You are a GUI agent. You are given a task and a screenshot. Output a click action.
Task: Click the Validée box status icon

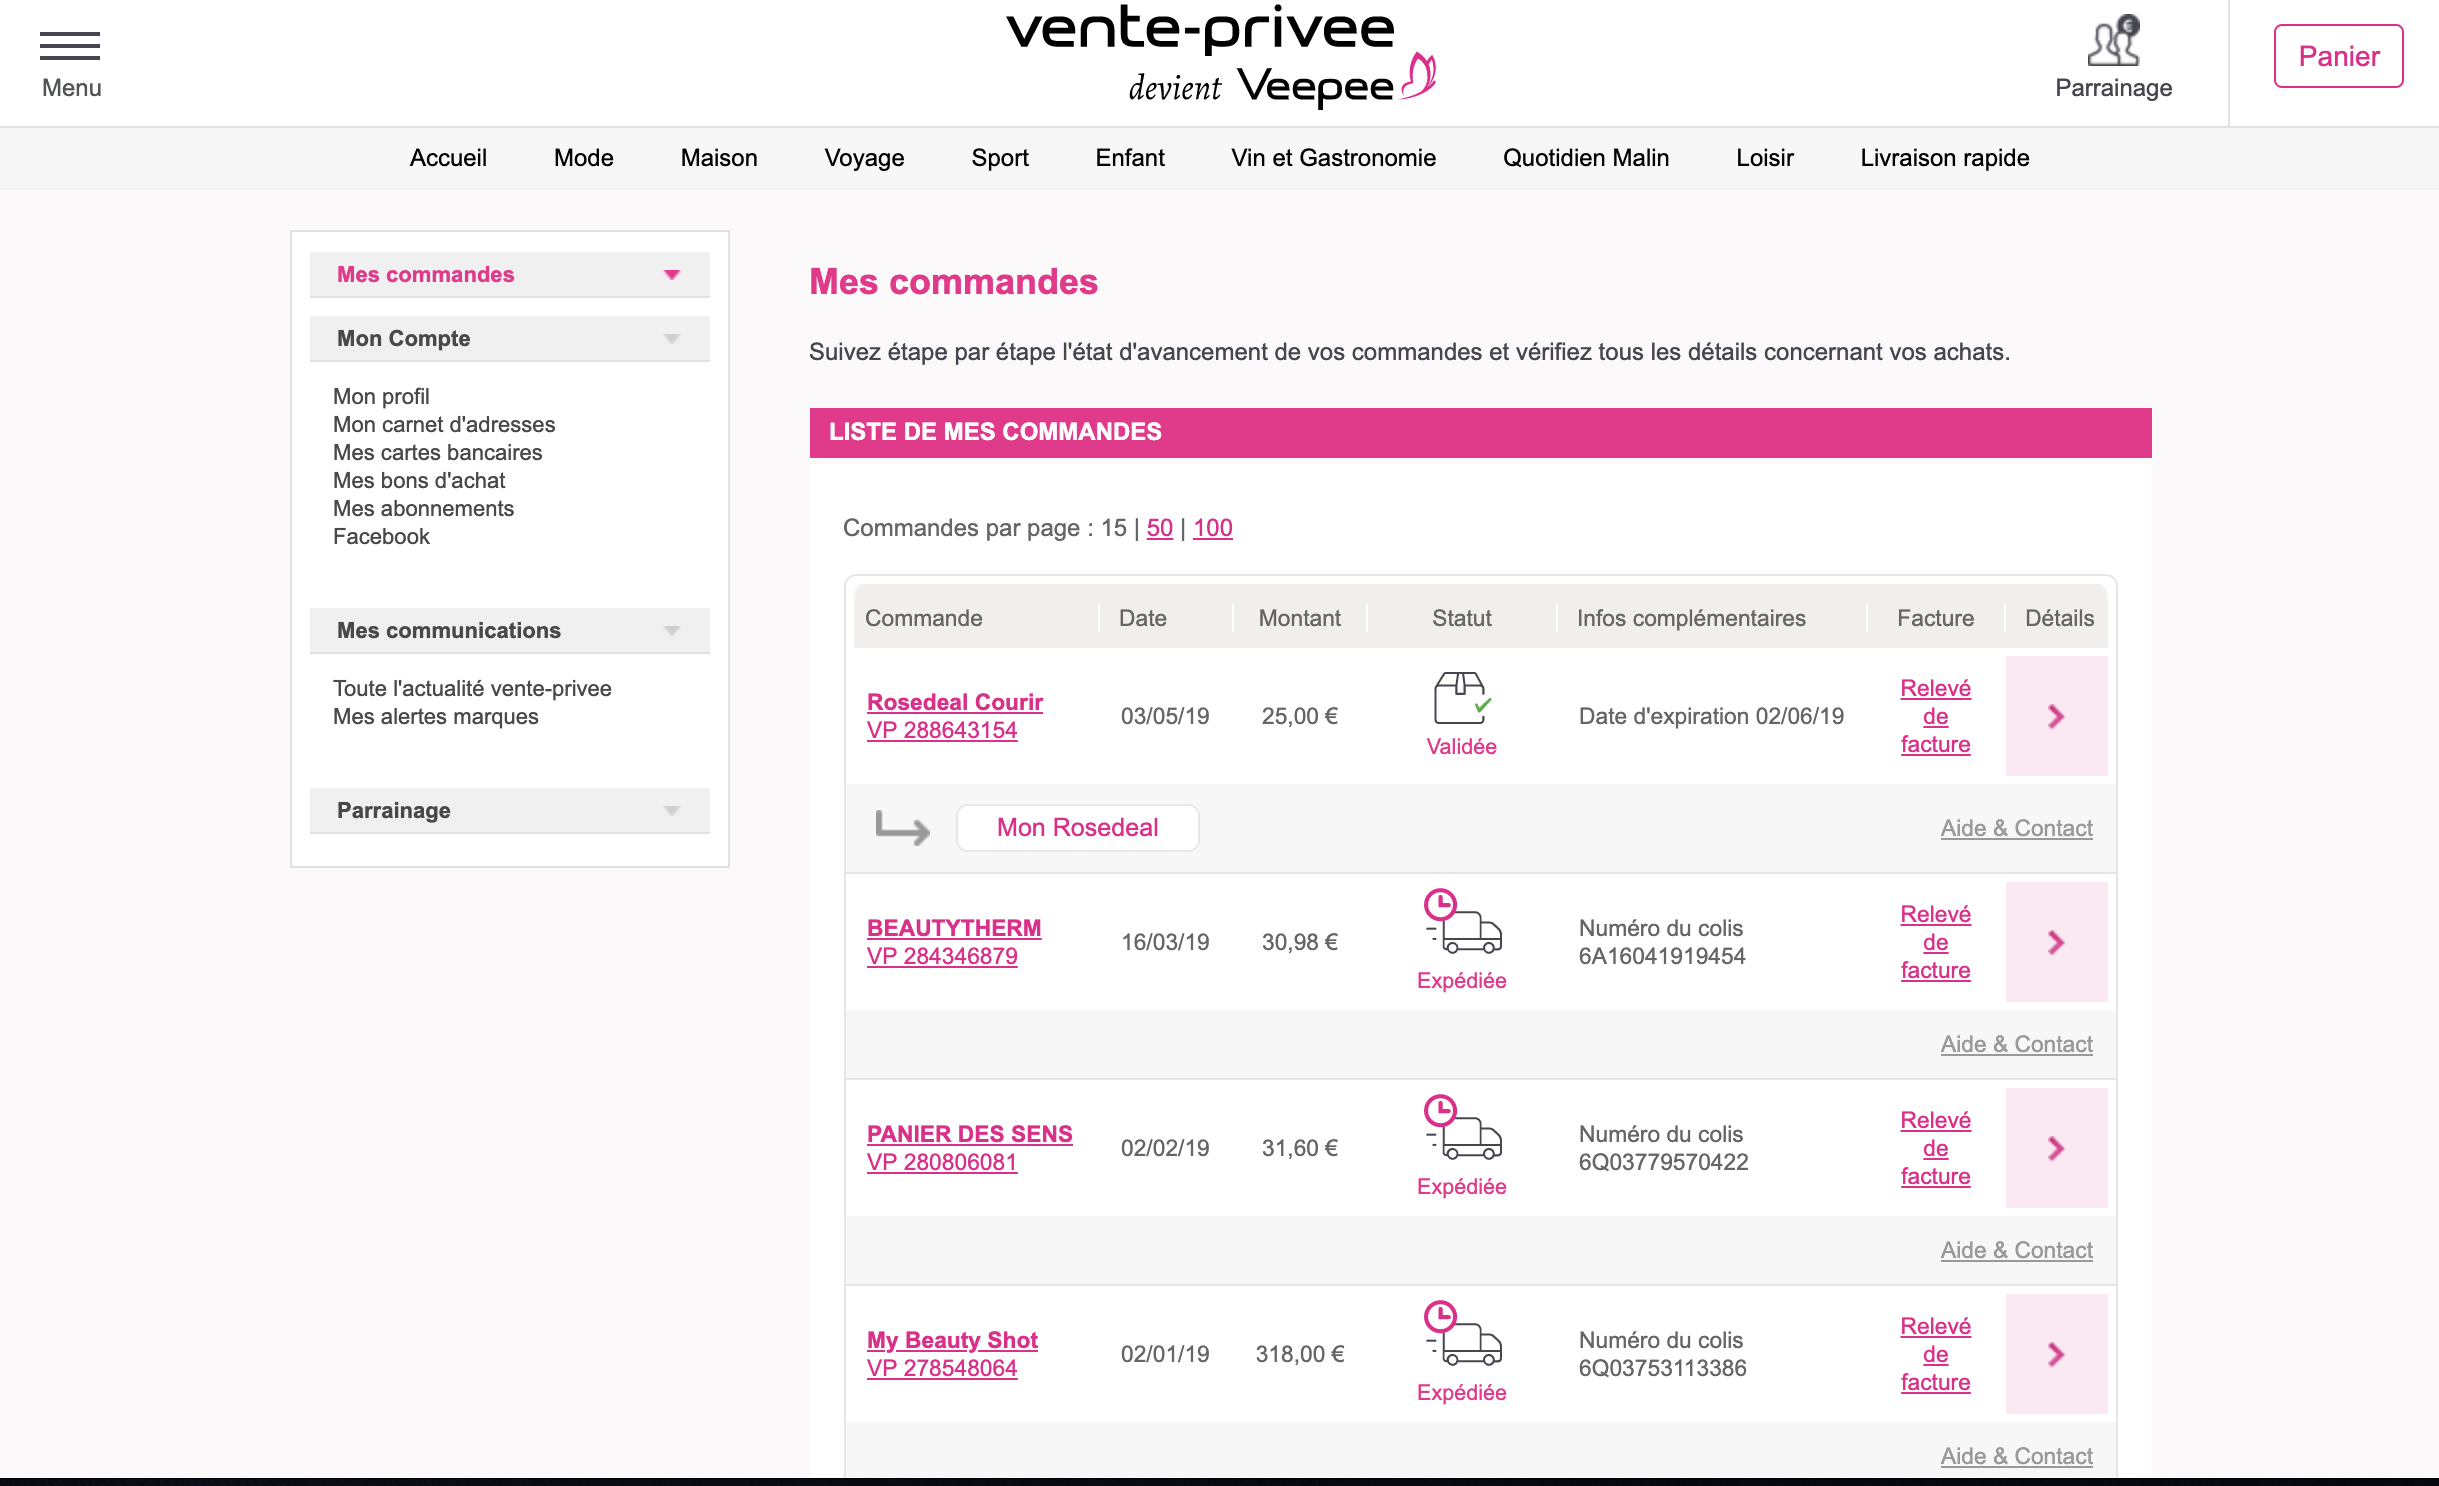[x=1461, y=698]
